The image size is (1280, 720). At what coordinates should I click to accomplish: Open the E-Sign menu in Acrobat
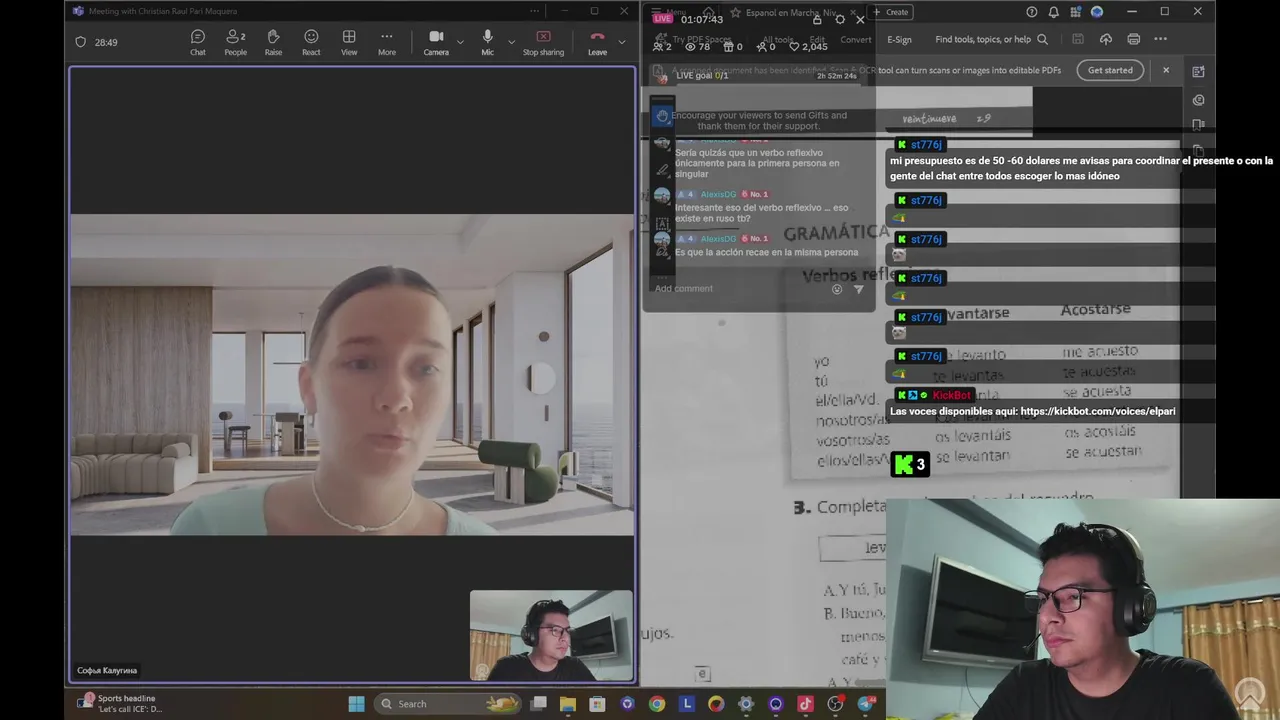(899, 40)
